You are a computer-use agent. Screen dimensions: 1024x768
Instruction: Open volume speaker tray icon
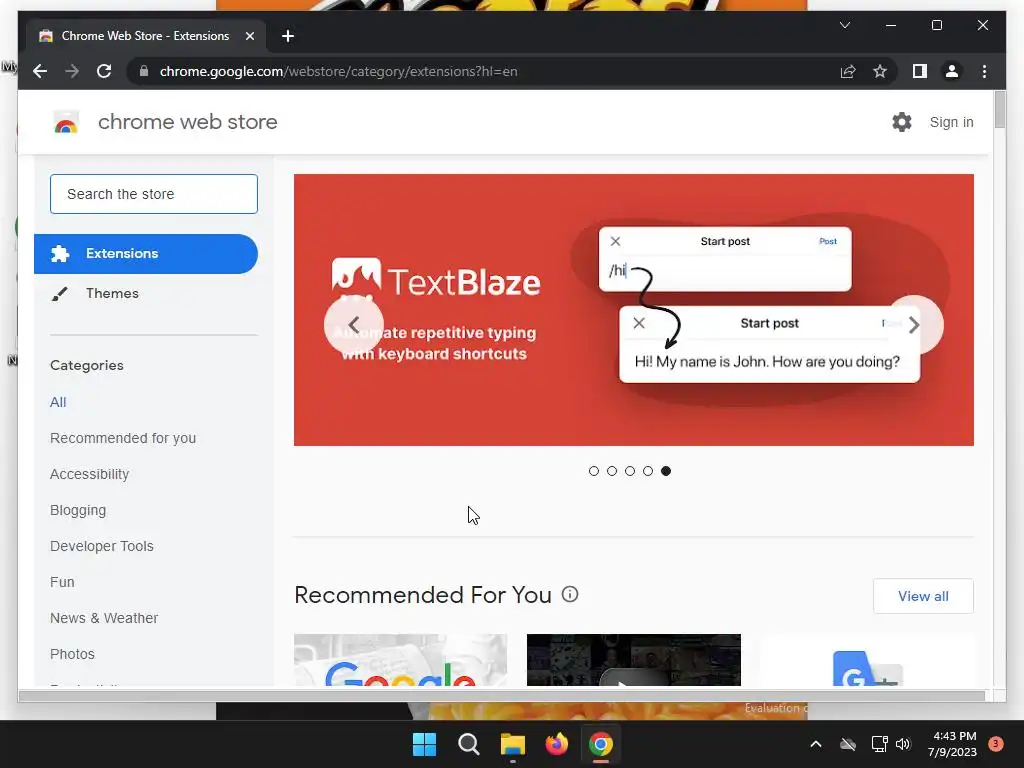pyautogui.click(x=903, y=744)
